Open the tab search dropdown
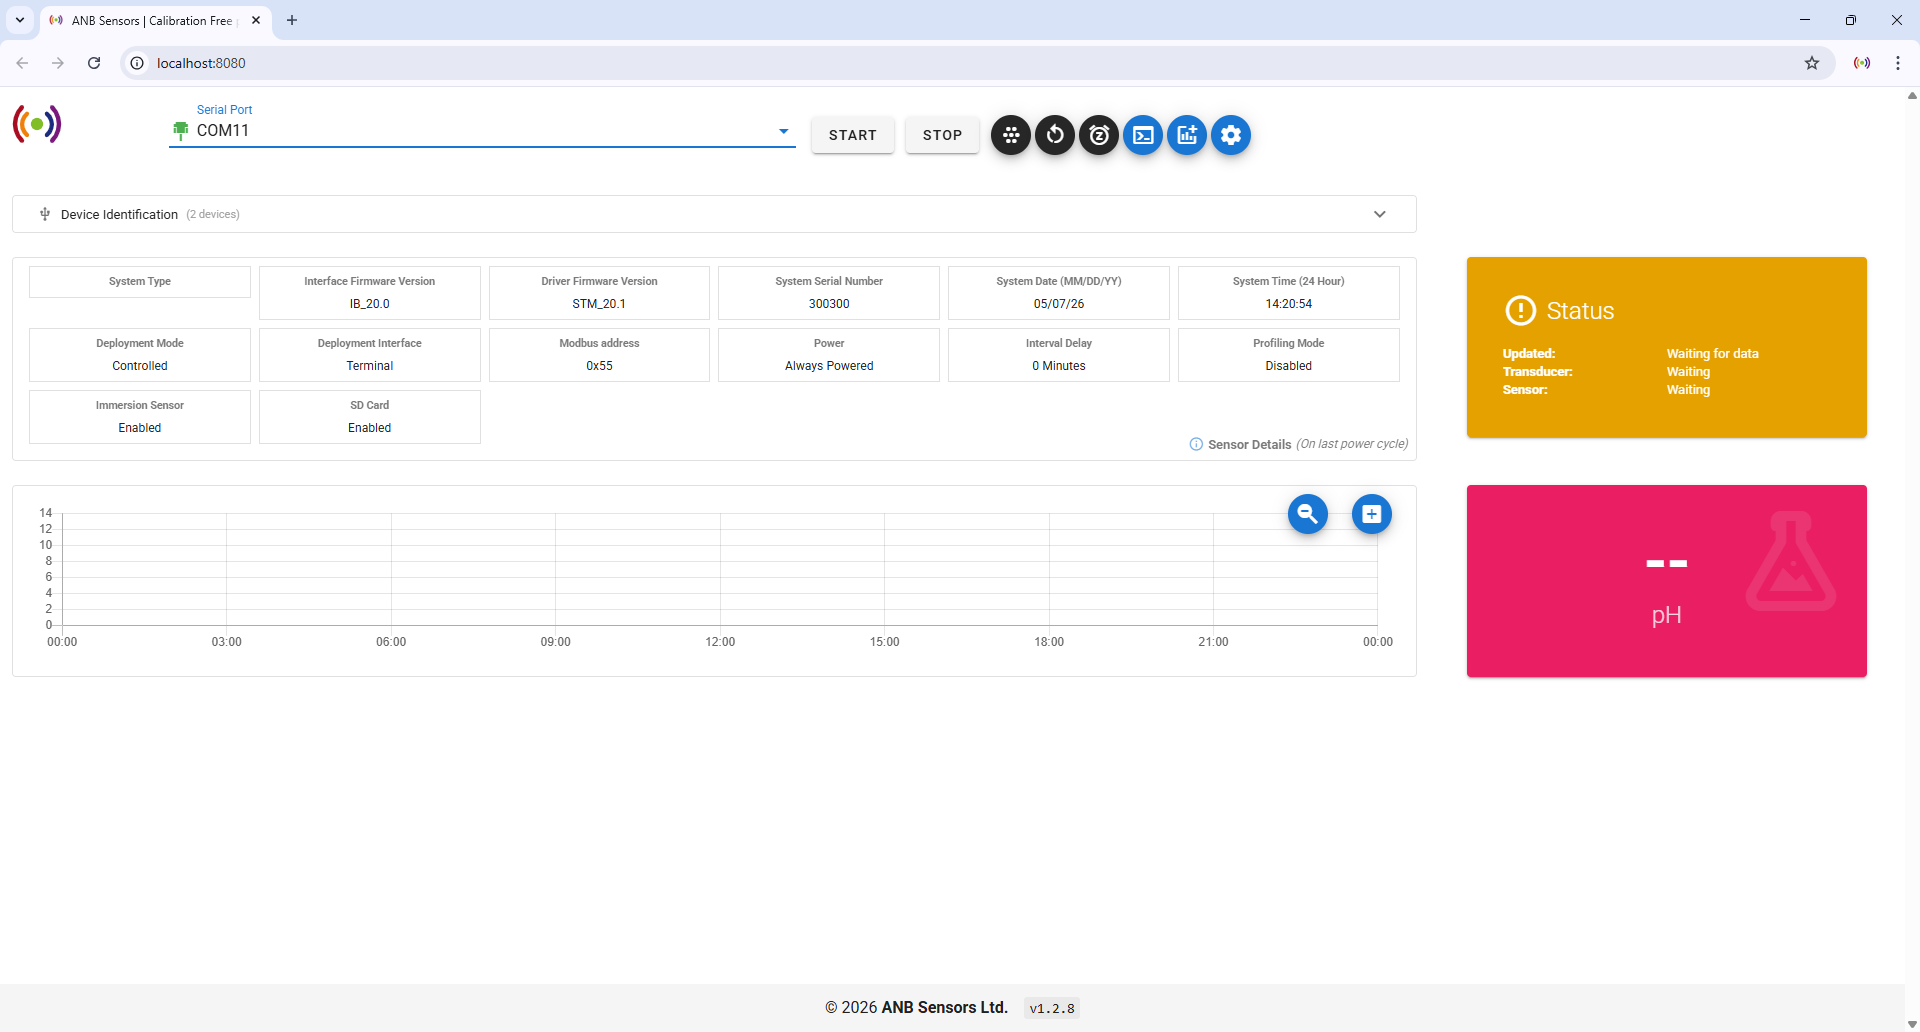Viewport: 1920px width, 1032px height. click(20, 20)
